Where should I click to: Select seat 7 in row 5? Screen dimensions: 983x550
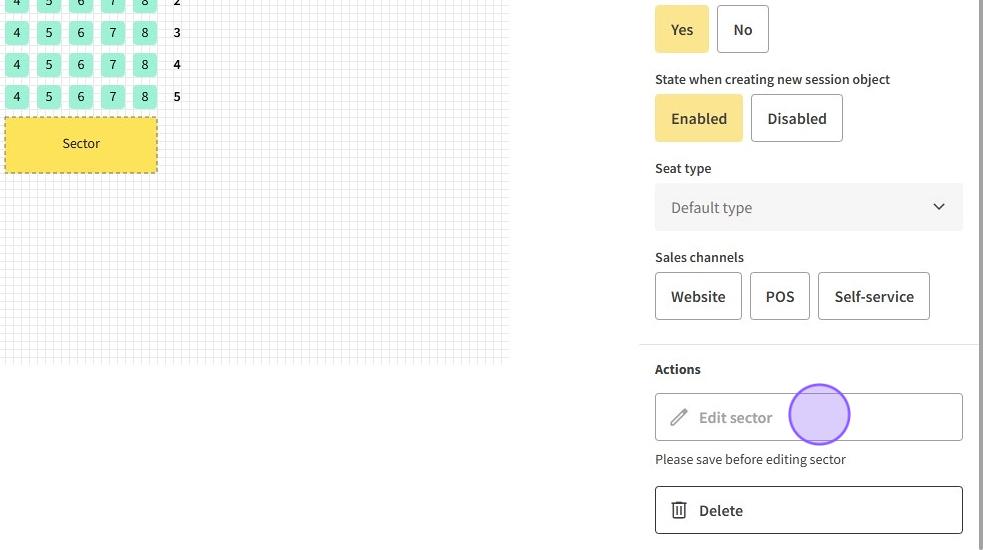pos(113,97)
